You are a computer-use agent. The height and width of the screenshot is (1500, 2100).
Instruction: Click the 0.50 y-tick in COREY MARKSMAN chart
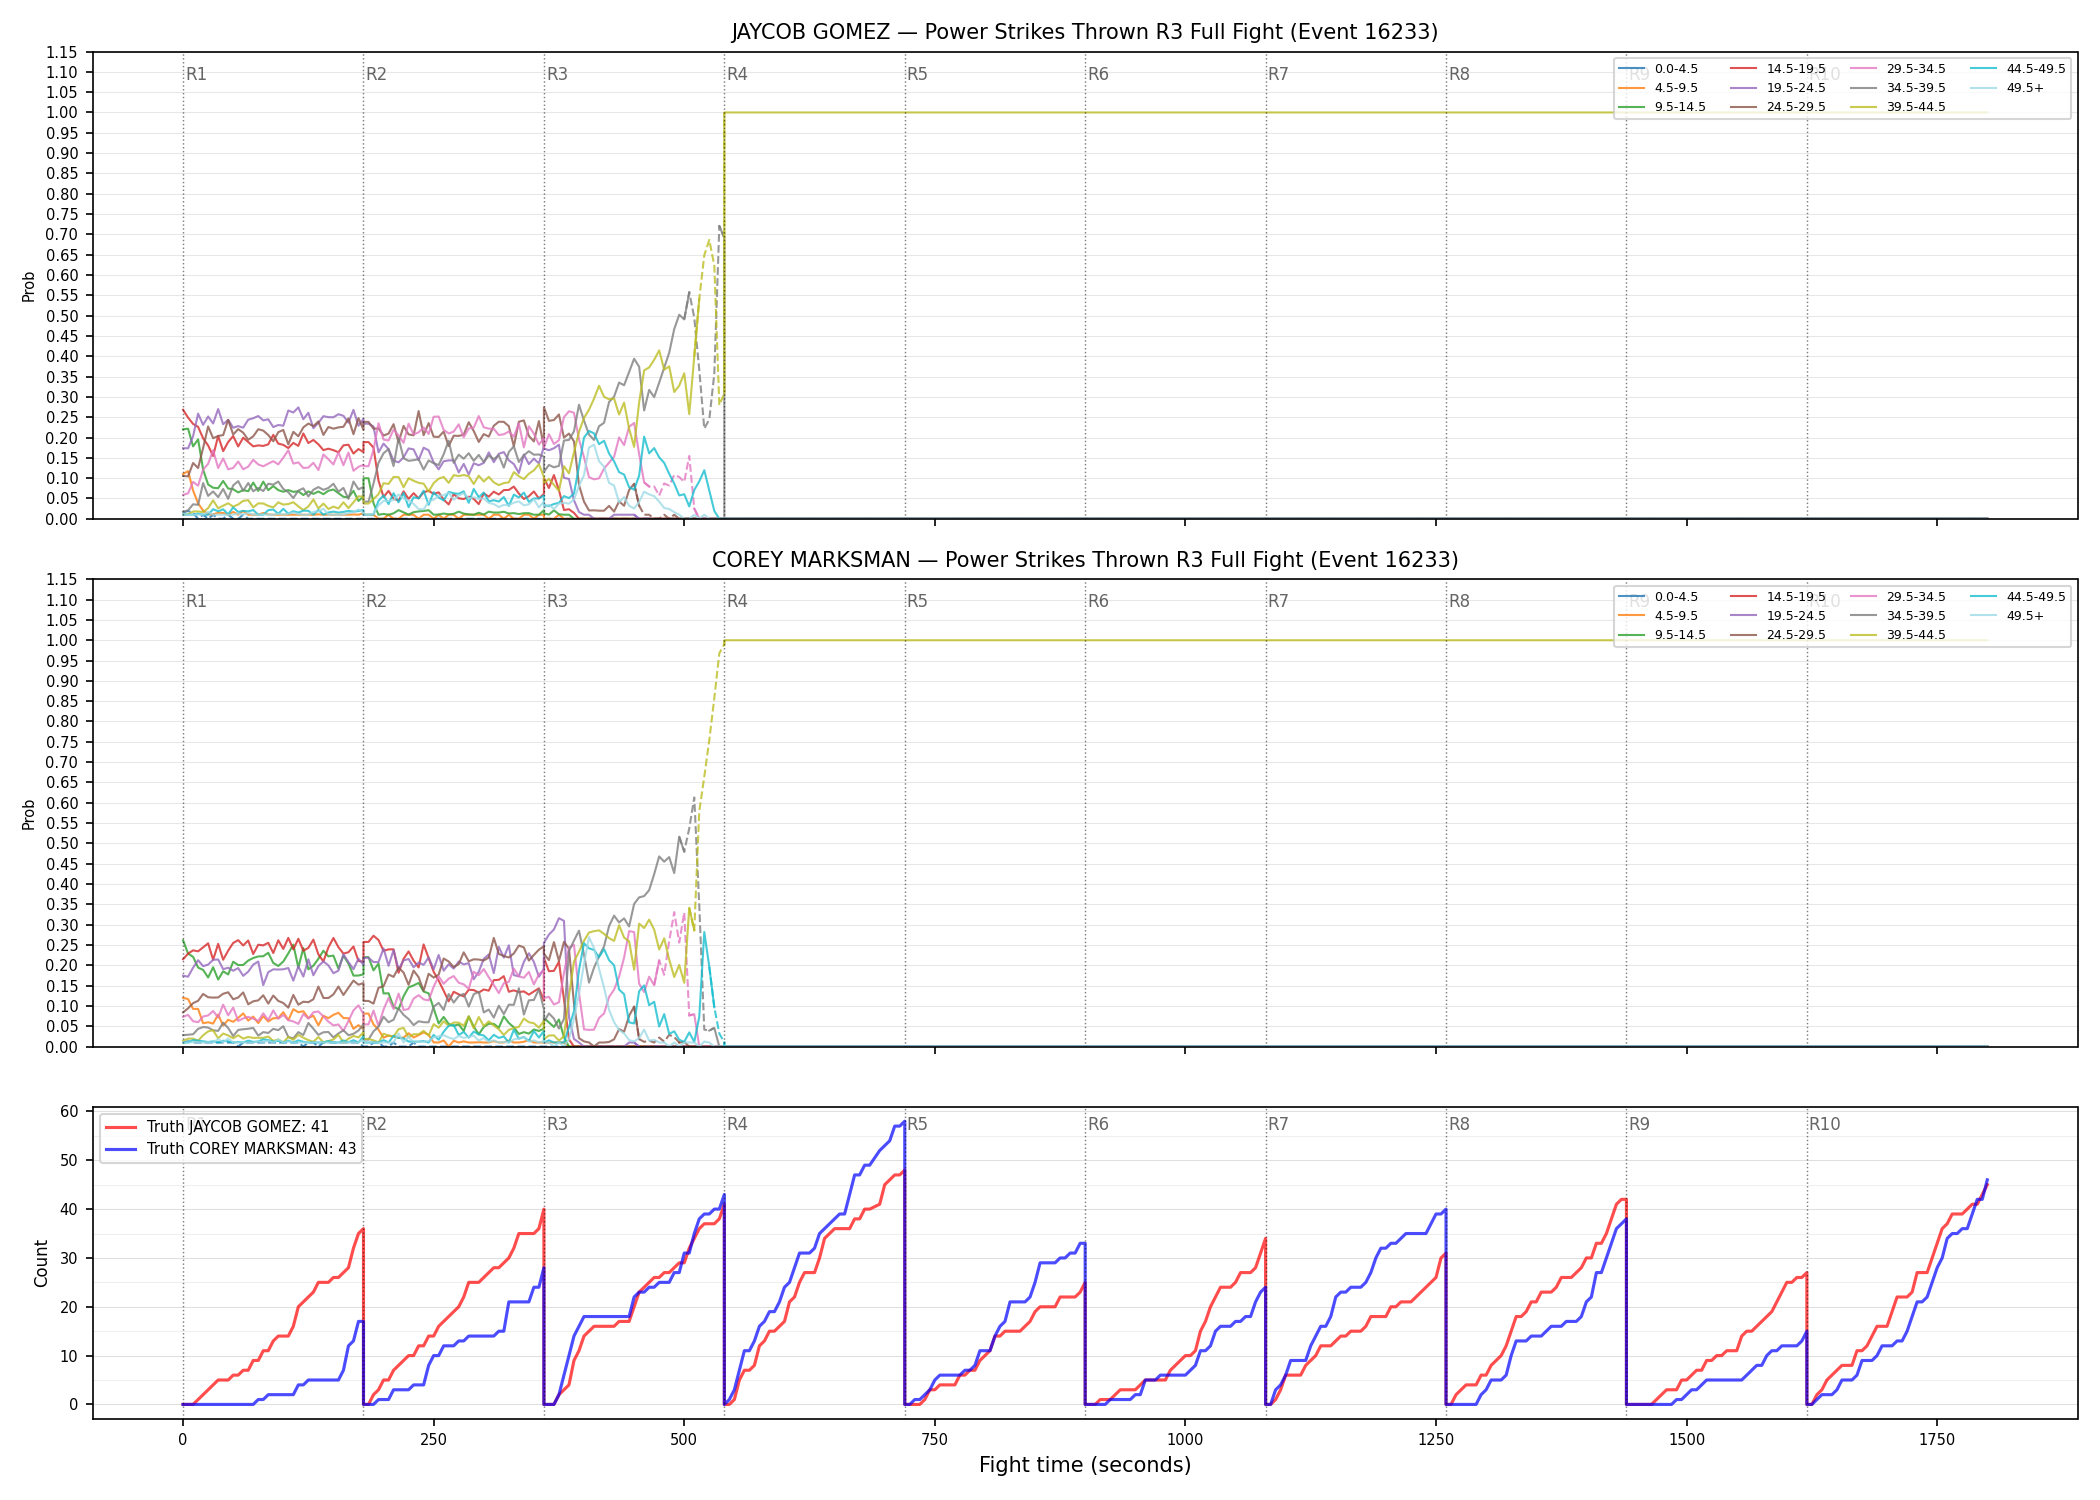62,843
